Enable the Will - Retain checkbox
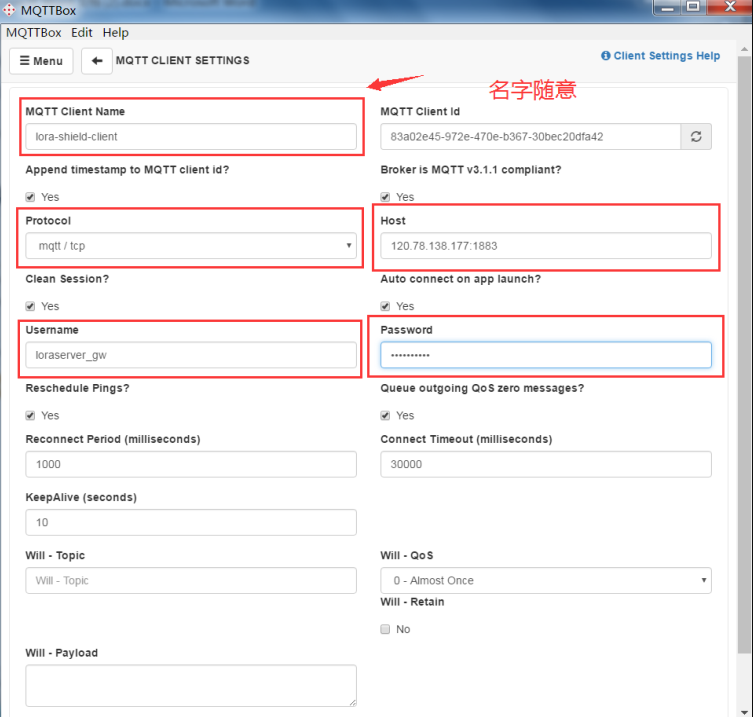The height and width of the screenshot is (717, 753). click(x=385, y=630)
